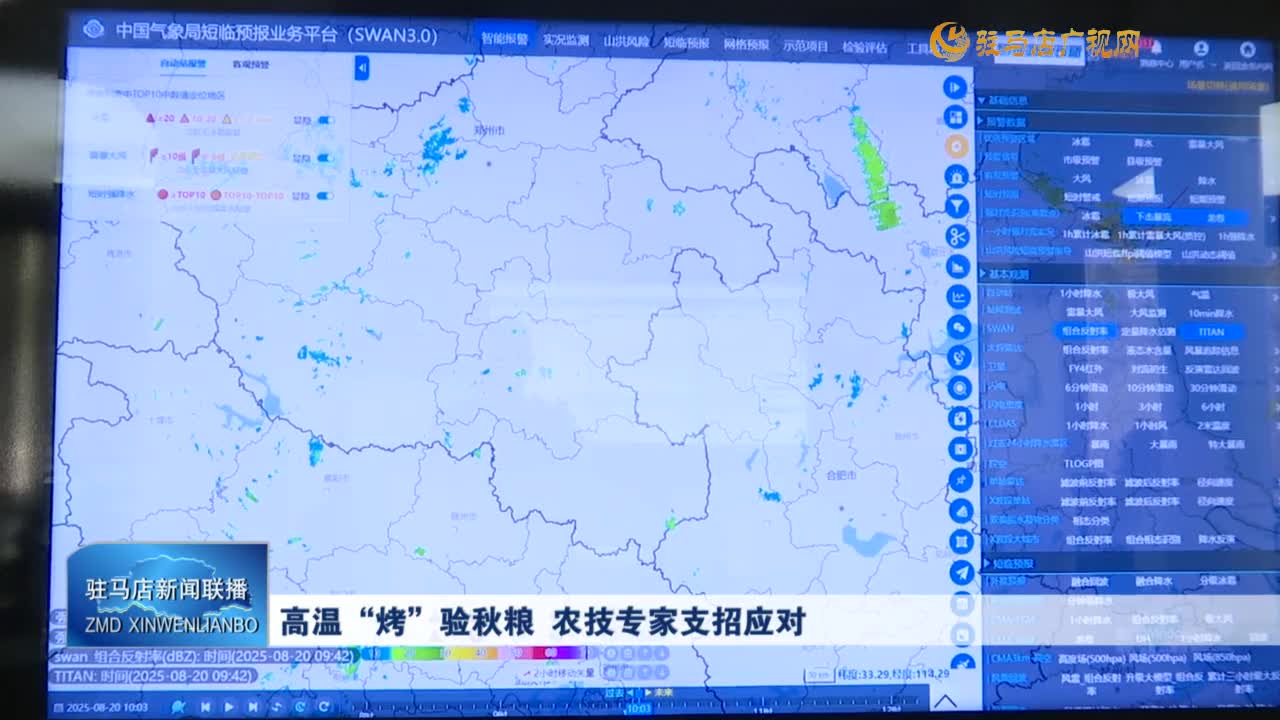Select the 高度场(500hpa) option
The width and height of the screenshot is (1280, 720).
(1091, 658)
